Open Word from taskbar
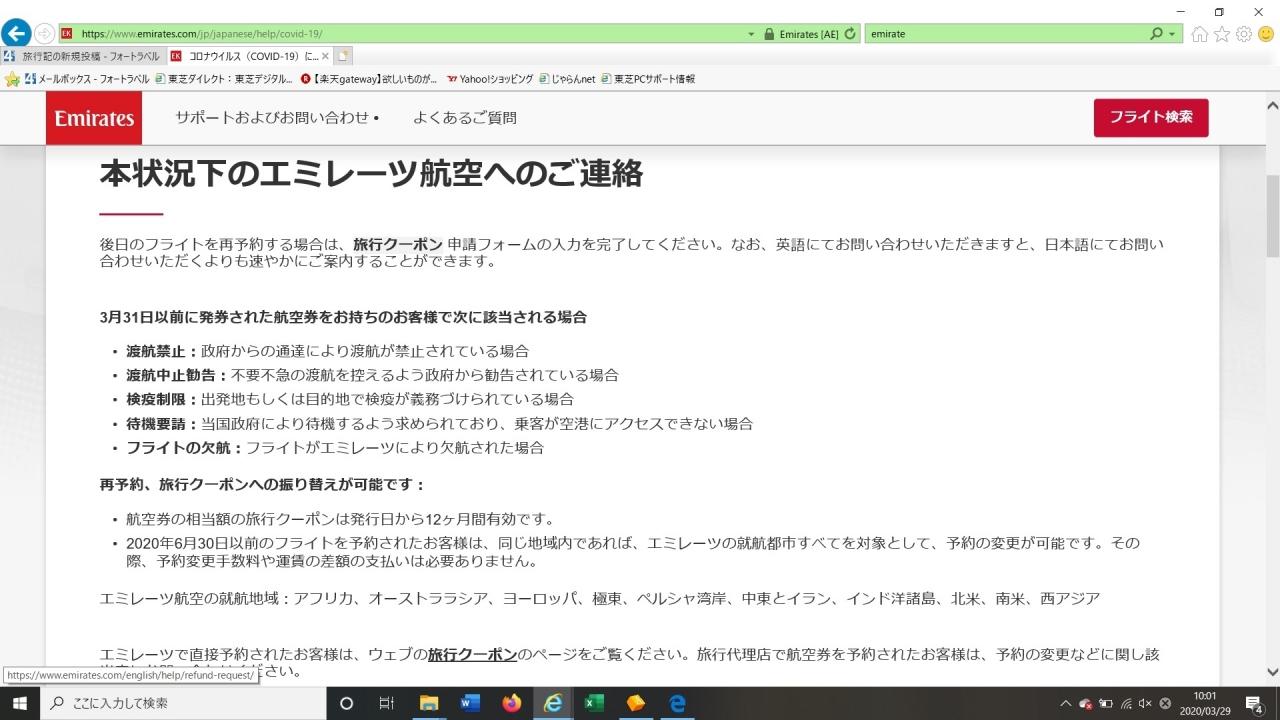This screenshot has height=720, width=1280. (470, 703)
